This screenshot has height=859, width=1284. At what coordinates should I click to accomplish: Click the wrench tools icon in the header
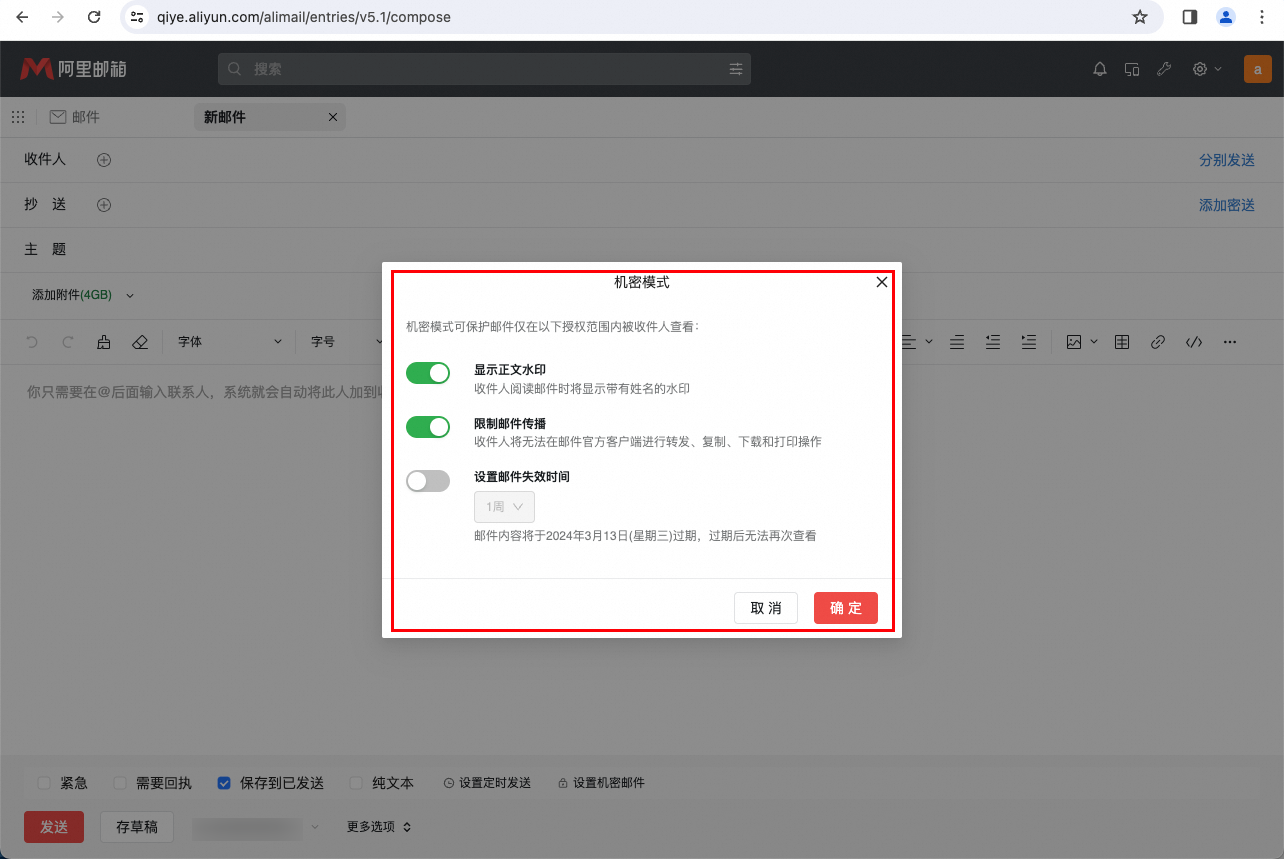[x=1163, y=68]
